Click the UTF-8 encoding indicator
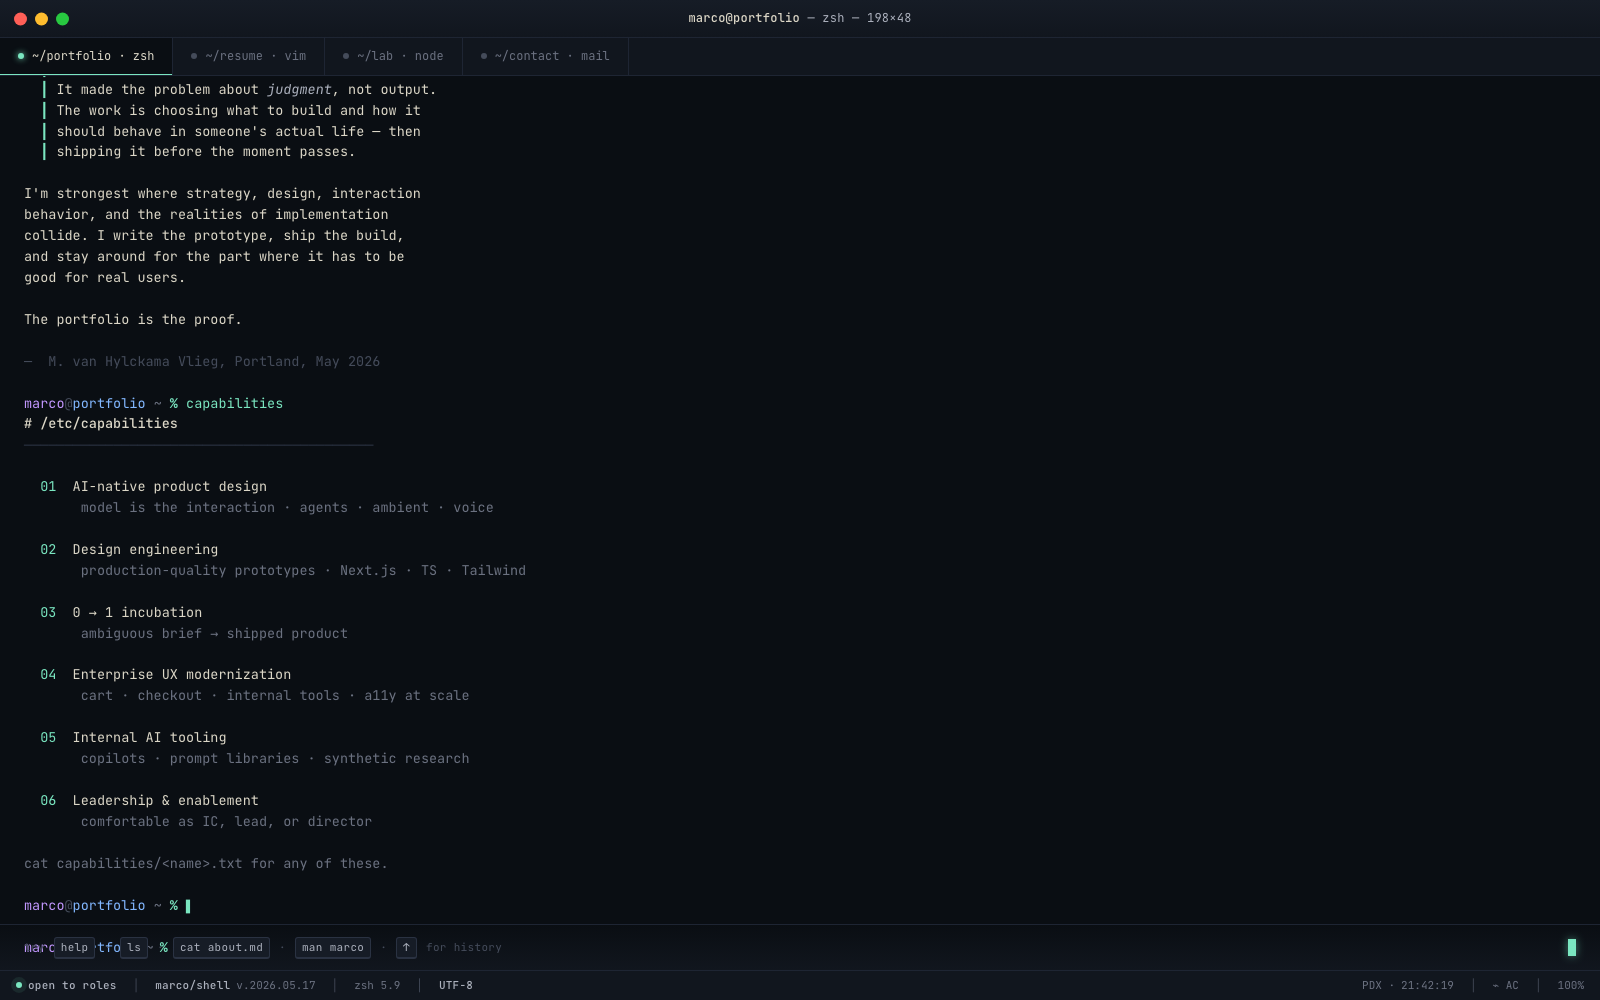Viewport: 1600px width, 1000px height. (456, 986)
